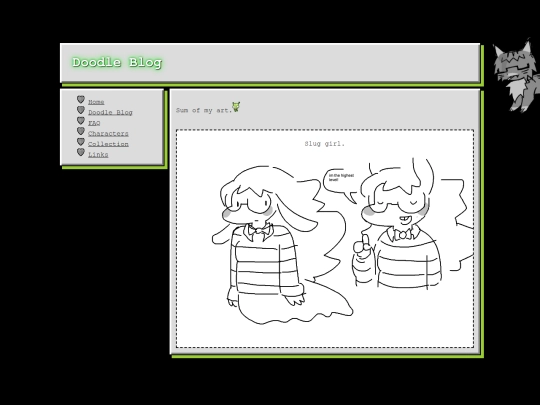
Task: Click small green cat icon after 'Sum of my art.'
Action: click(236, 107)
